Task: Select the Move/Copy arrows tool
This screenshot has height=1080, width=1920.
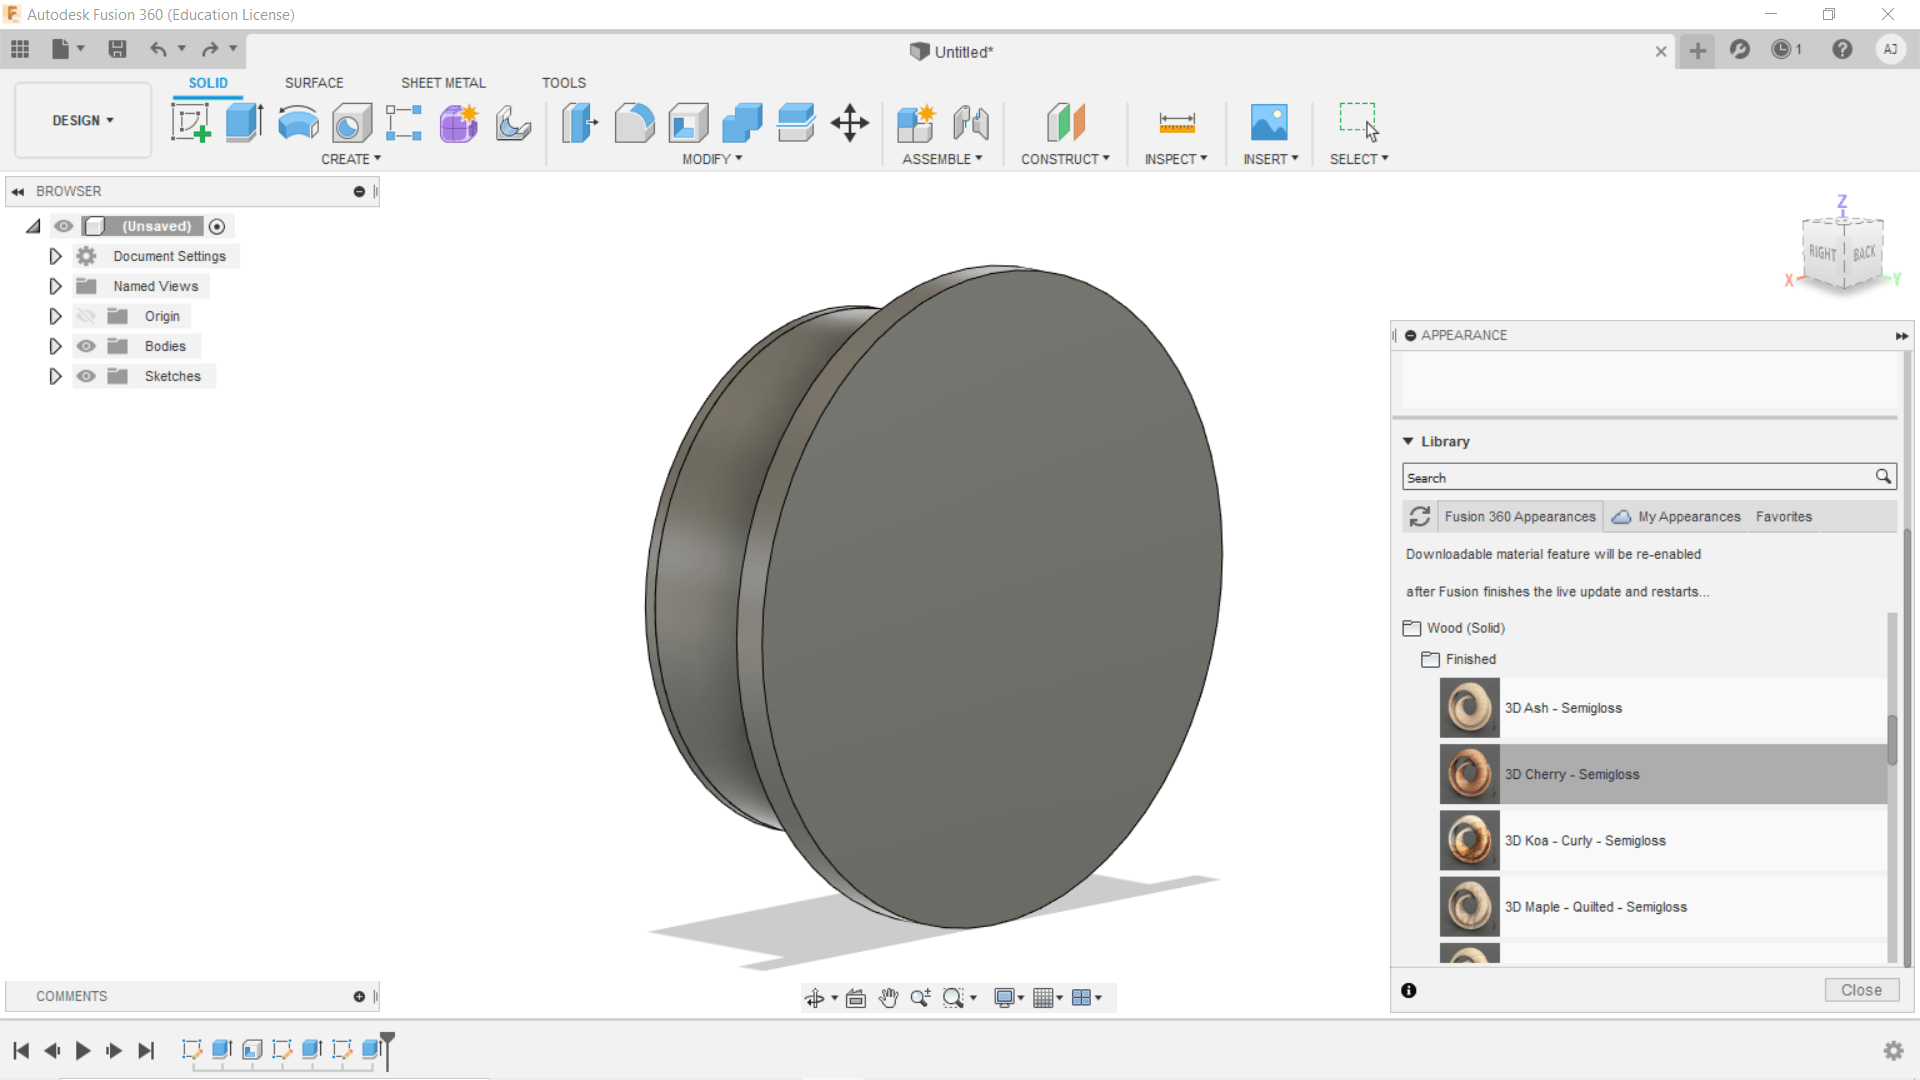Action: 849,123
